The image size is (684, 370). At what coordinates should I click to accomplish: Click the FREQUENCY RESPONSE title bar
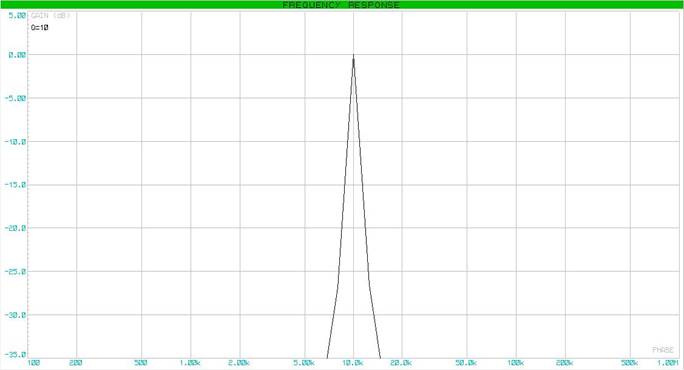coord(342,5)
